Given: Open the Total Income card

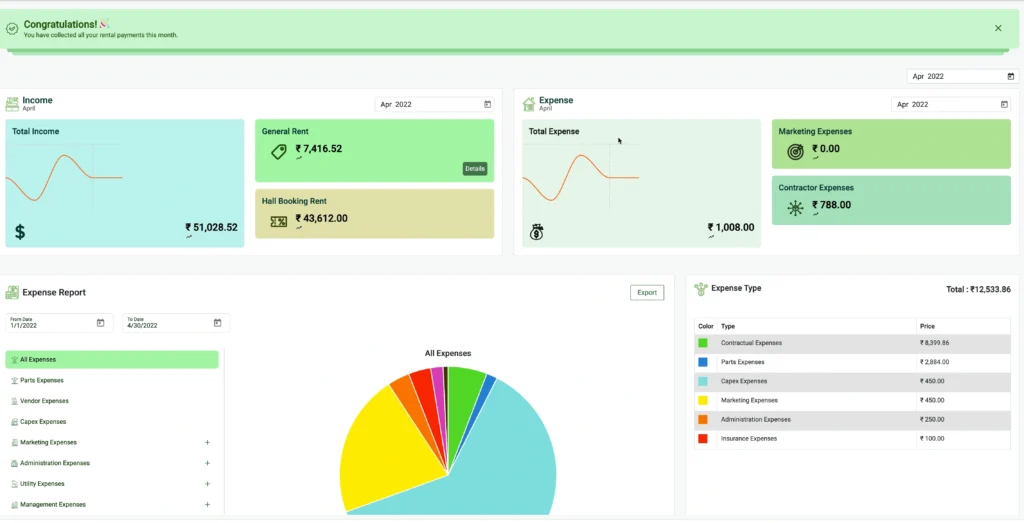Looking at the screenshot, I should click(x=125, y=183).
